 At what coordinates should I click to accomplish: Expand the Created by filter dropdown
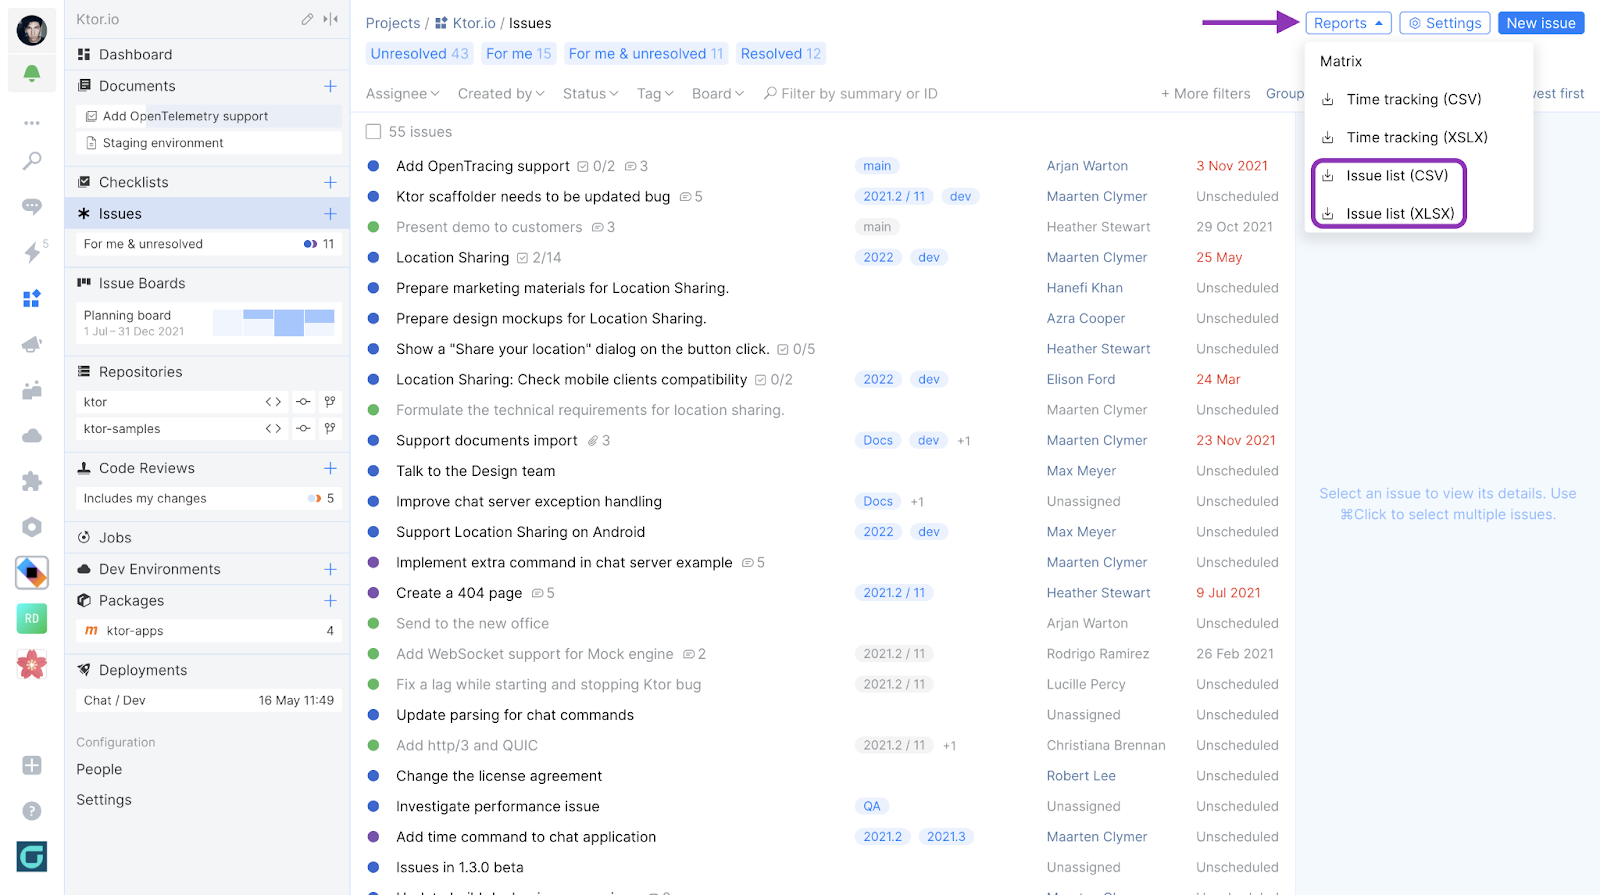[501, 94]
